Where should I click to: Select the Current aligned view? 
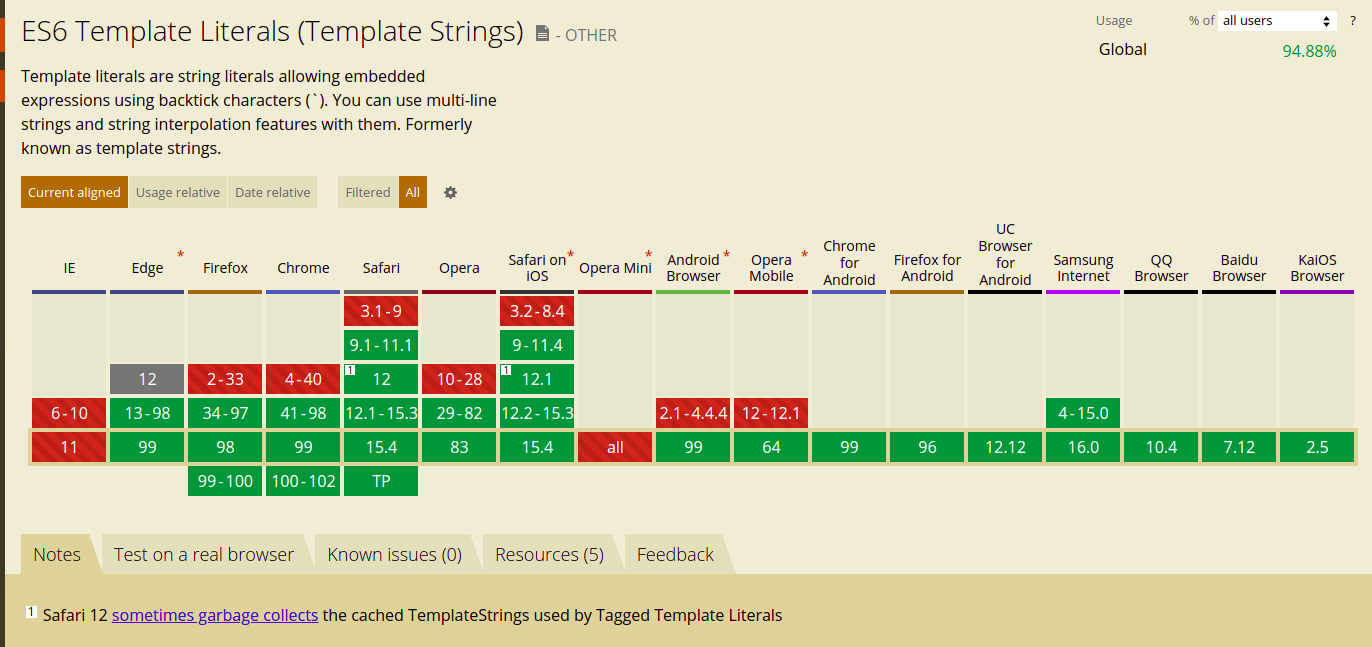coord(74,193)
